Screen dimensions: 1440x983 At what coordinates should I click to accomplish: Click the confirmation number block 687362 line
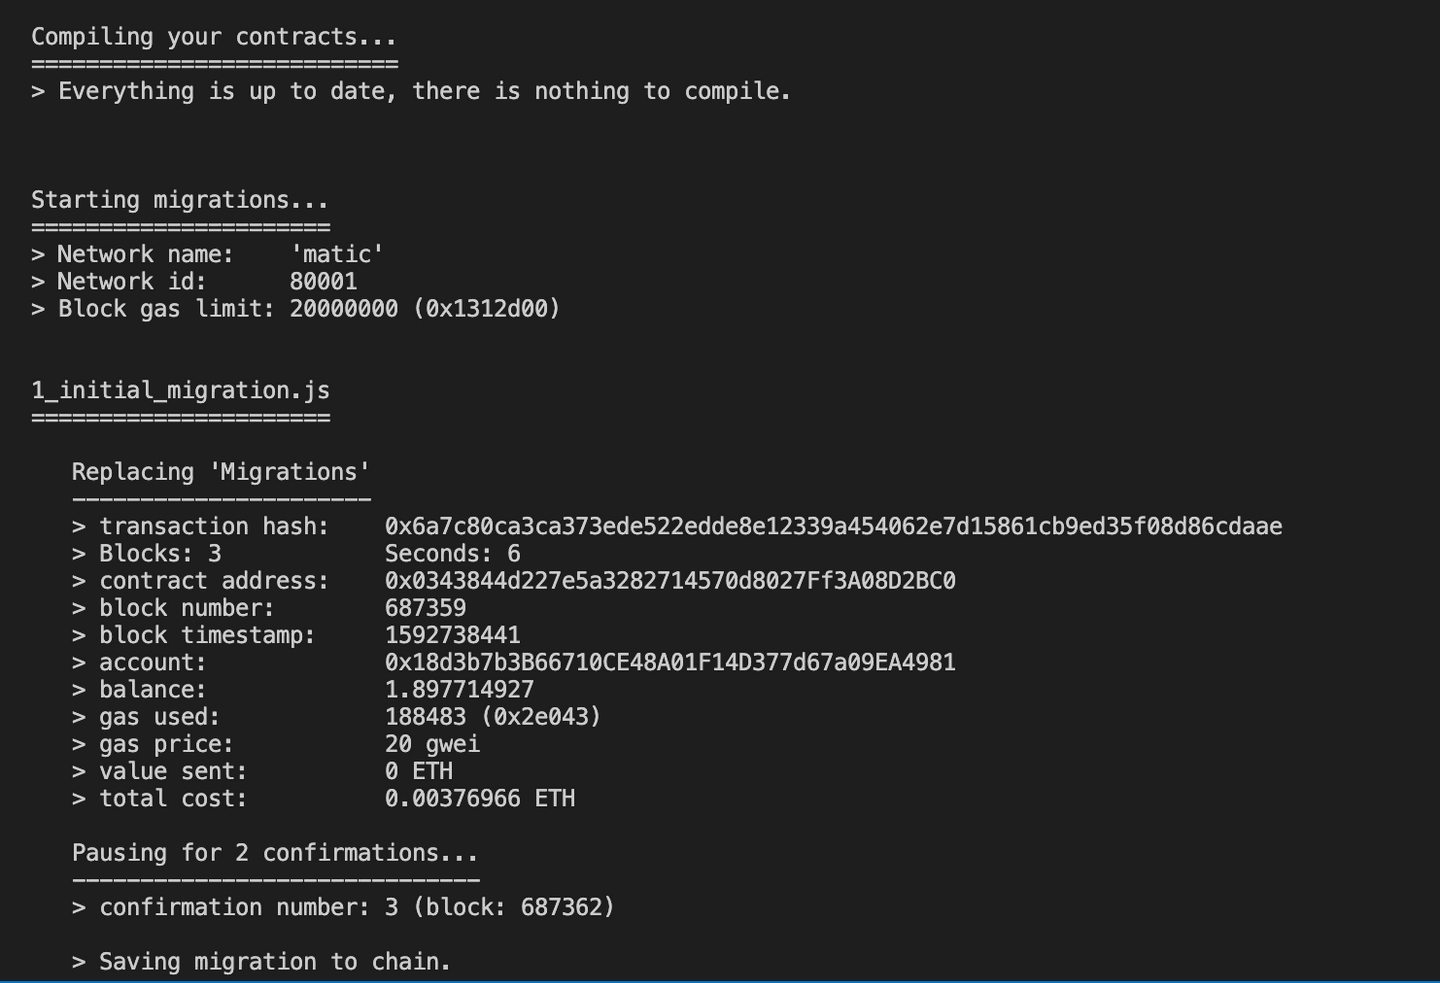343,908
